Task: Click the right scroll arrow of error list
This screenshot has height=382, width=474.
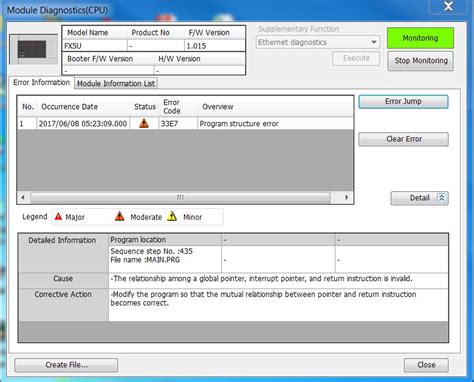Action: [346, 197]
